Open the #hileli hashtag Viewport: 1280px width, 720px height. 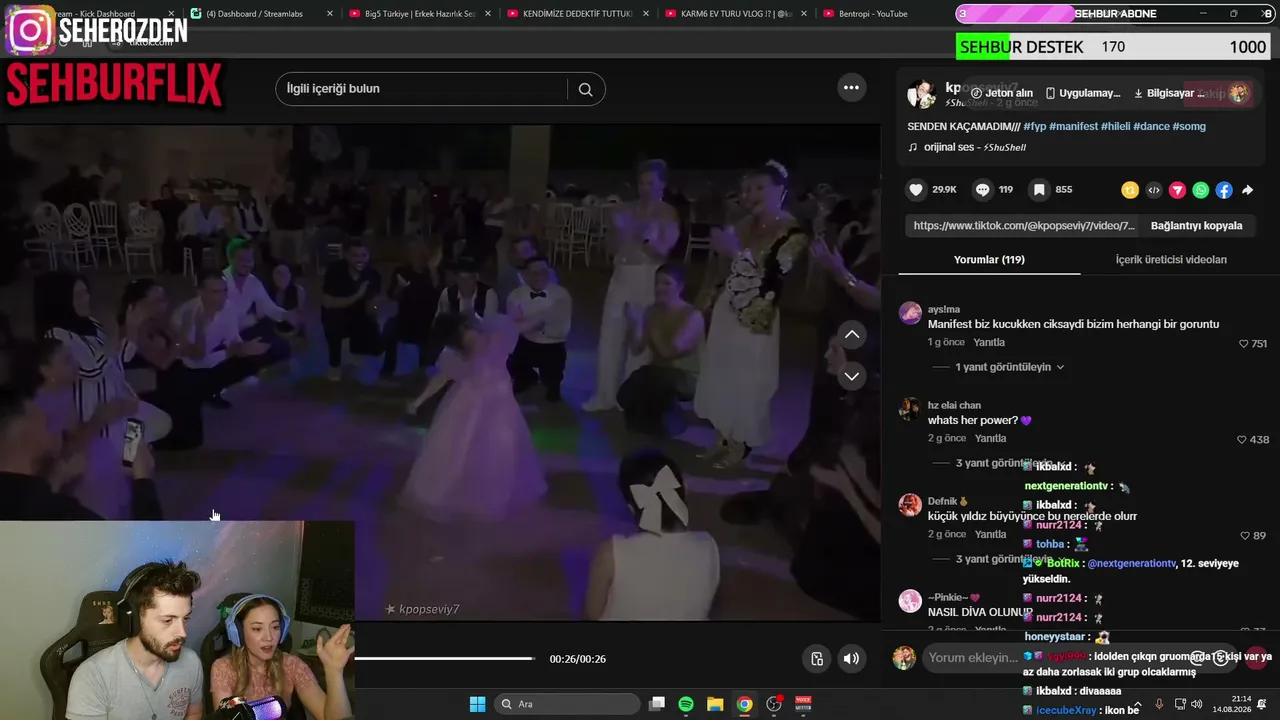(x=1116, y=127)
